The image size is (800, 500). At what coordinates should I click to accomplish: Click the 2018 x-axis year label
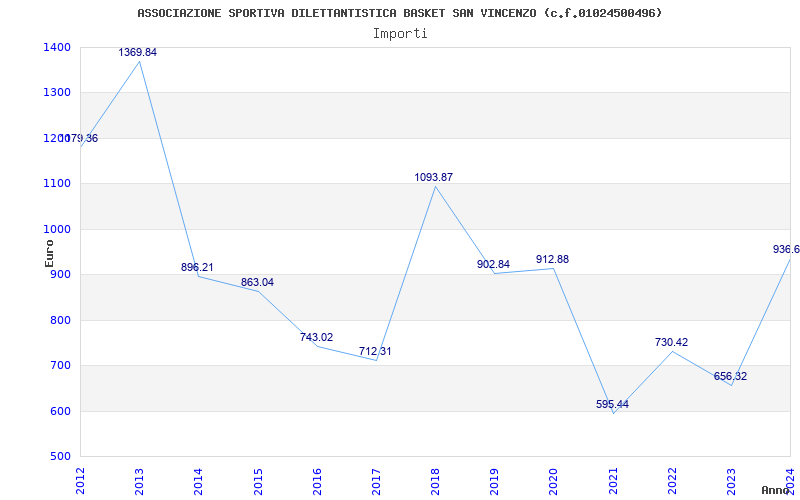435,481
